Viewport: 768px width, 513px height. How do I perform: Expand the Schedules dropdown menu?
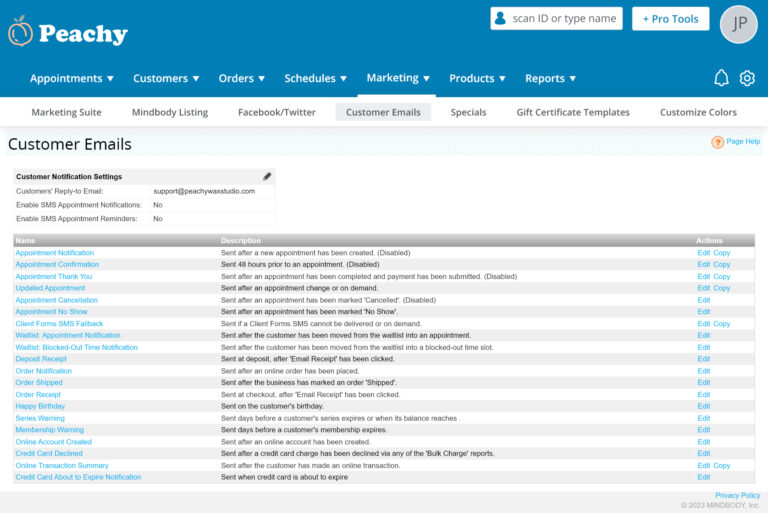(316, 78)
